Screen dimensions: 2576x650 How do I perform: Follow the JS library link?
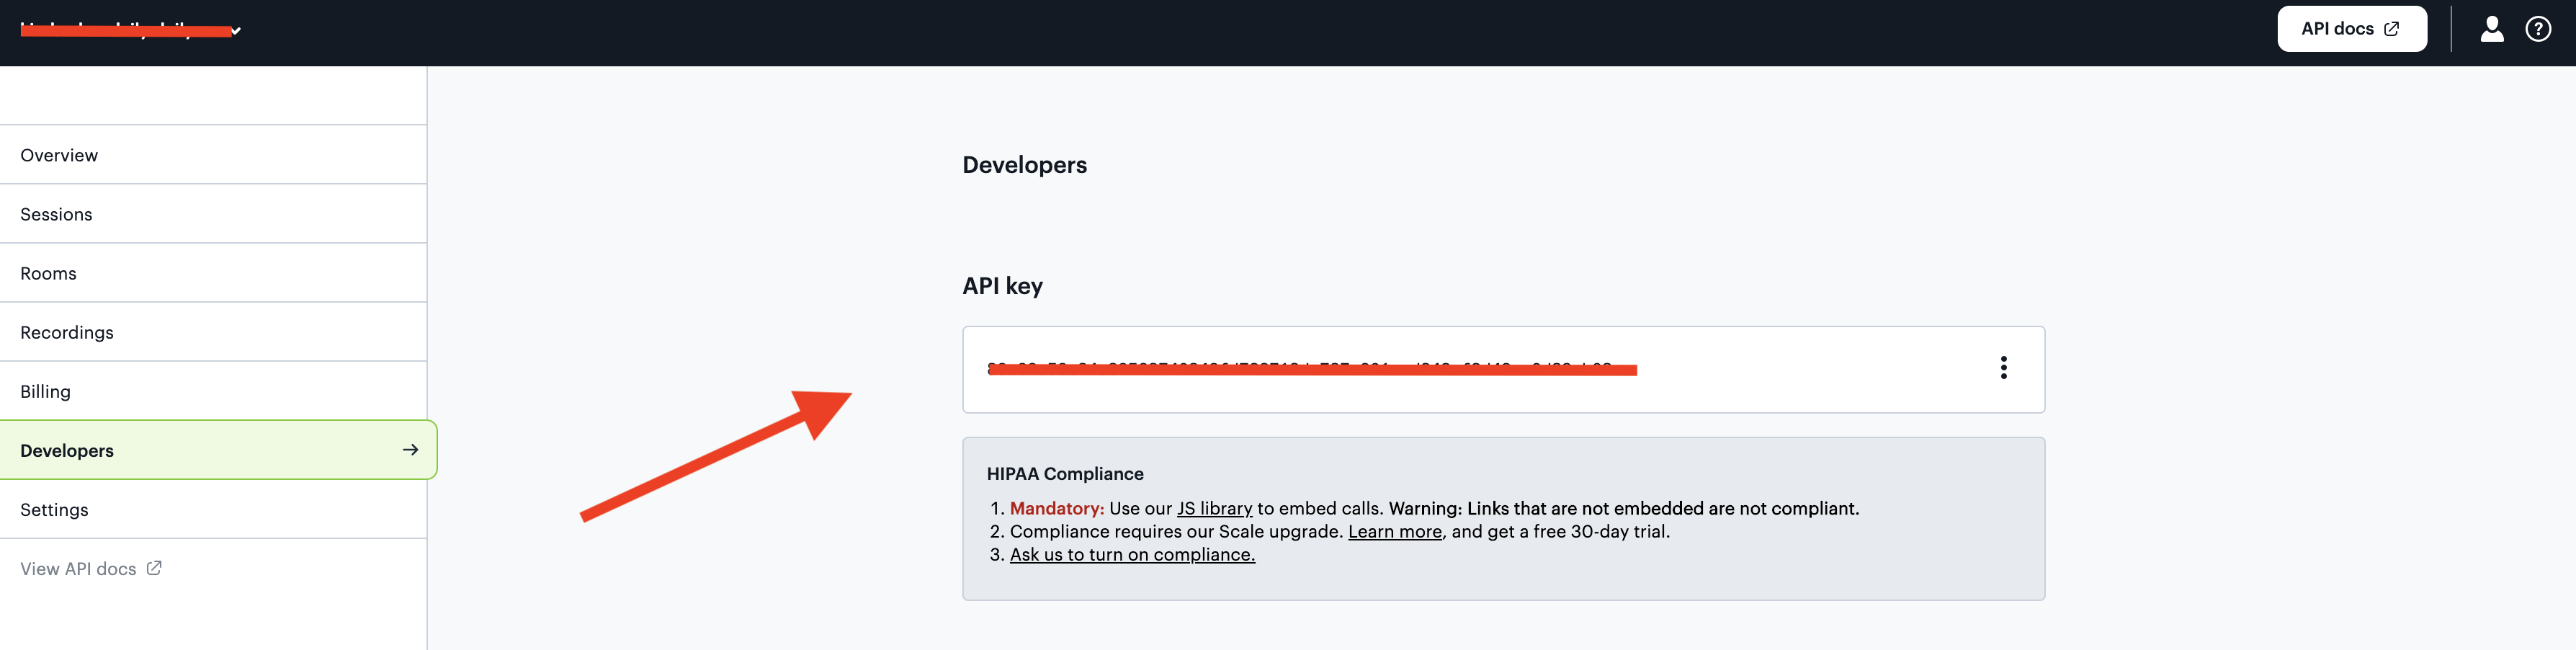pos(1214,509)
